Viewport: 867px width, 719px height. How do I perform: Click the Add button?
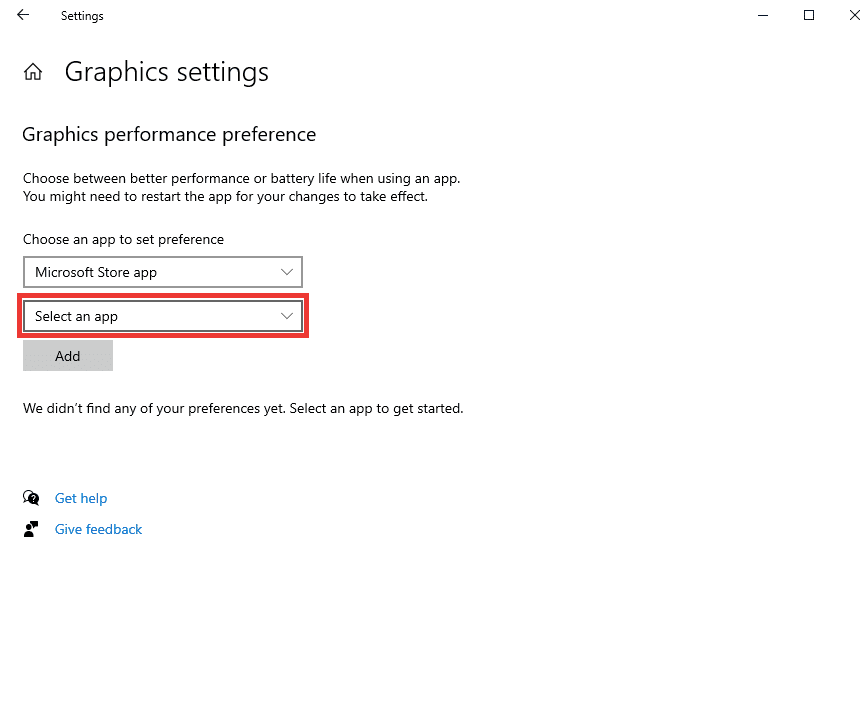point(68,356)
